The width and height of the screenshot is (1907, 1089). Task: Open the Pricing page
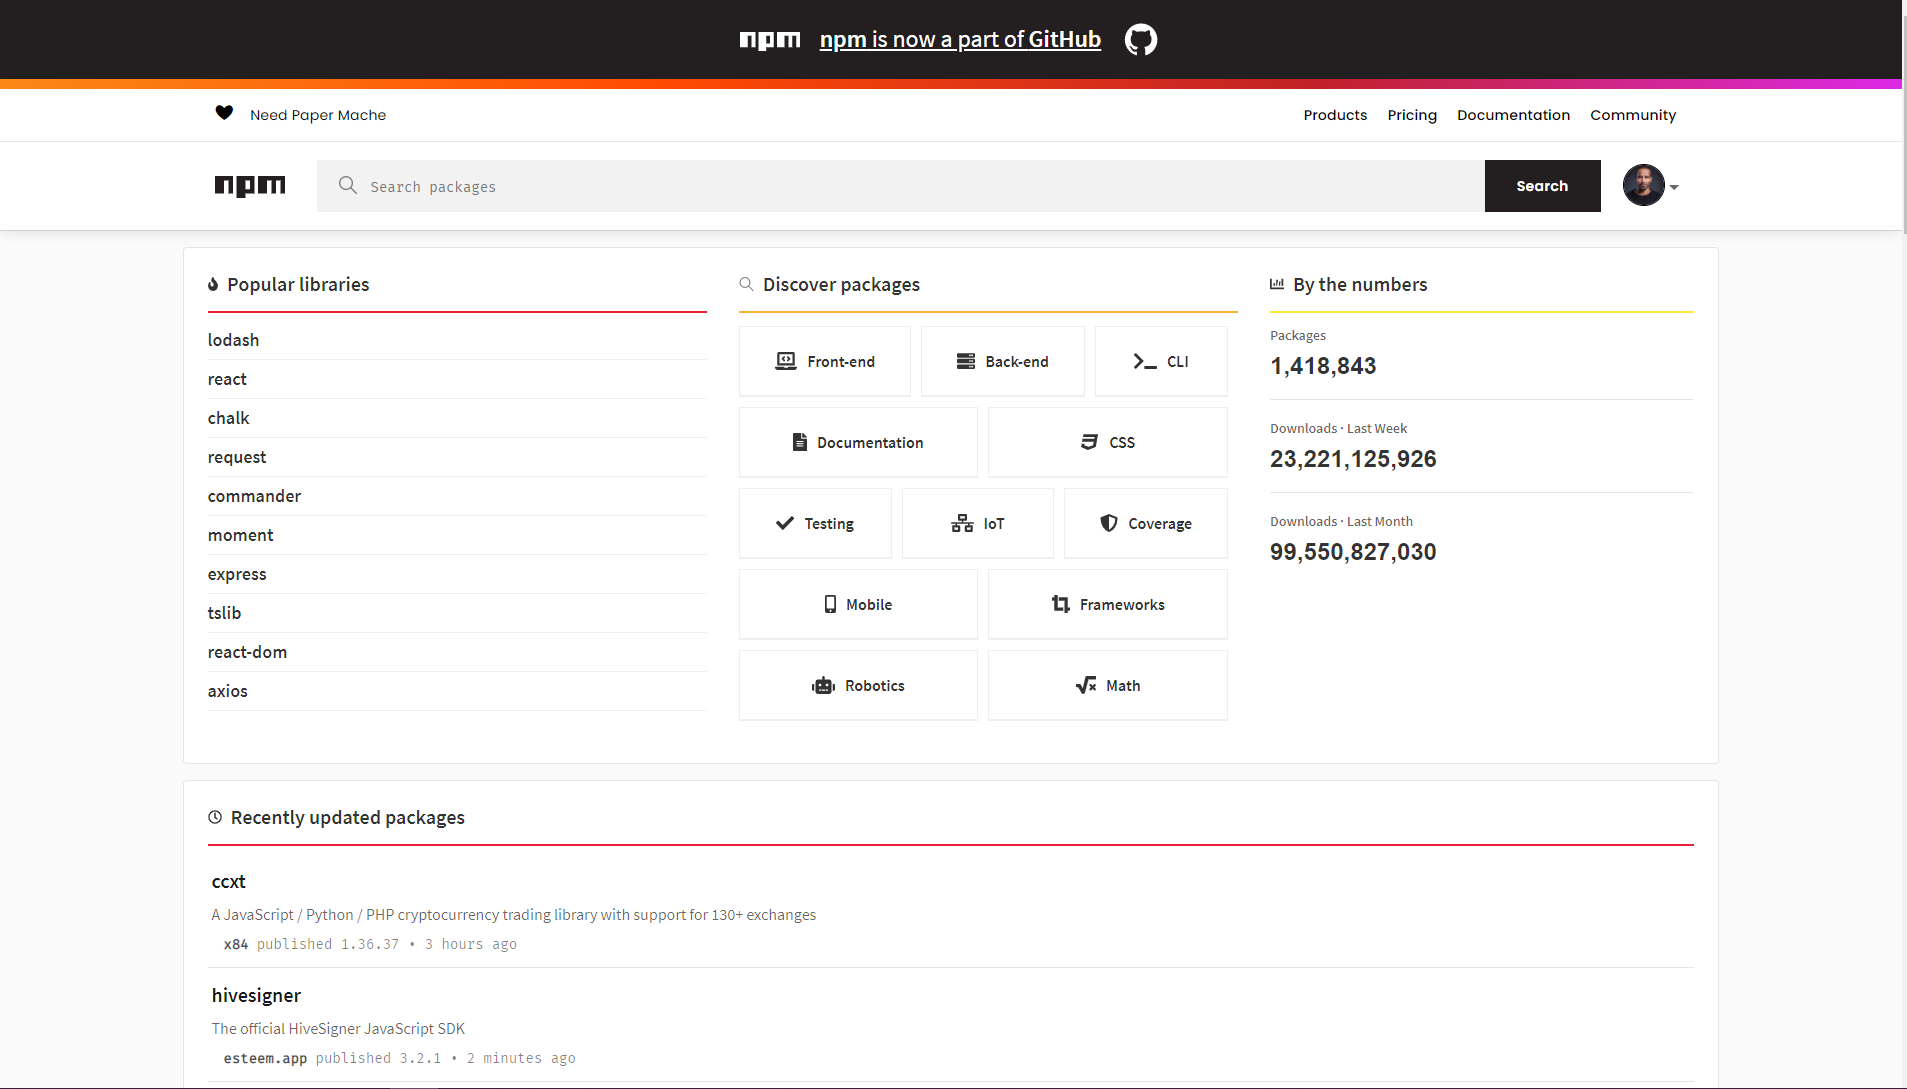(1412, 115)
